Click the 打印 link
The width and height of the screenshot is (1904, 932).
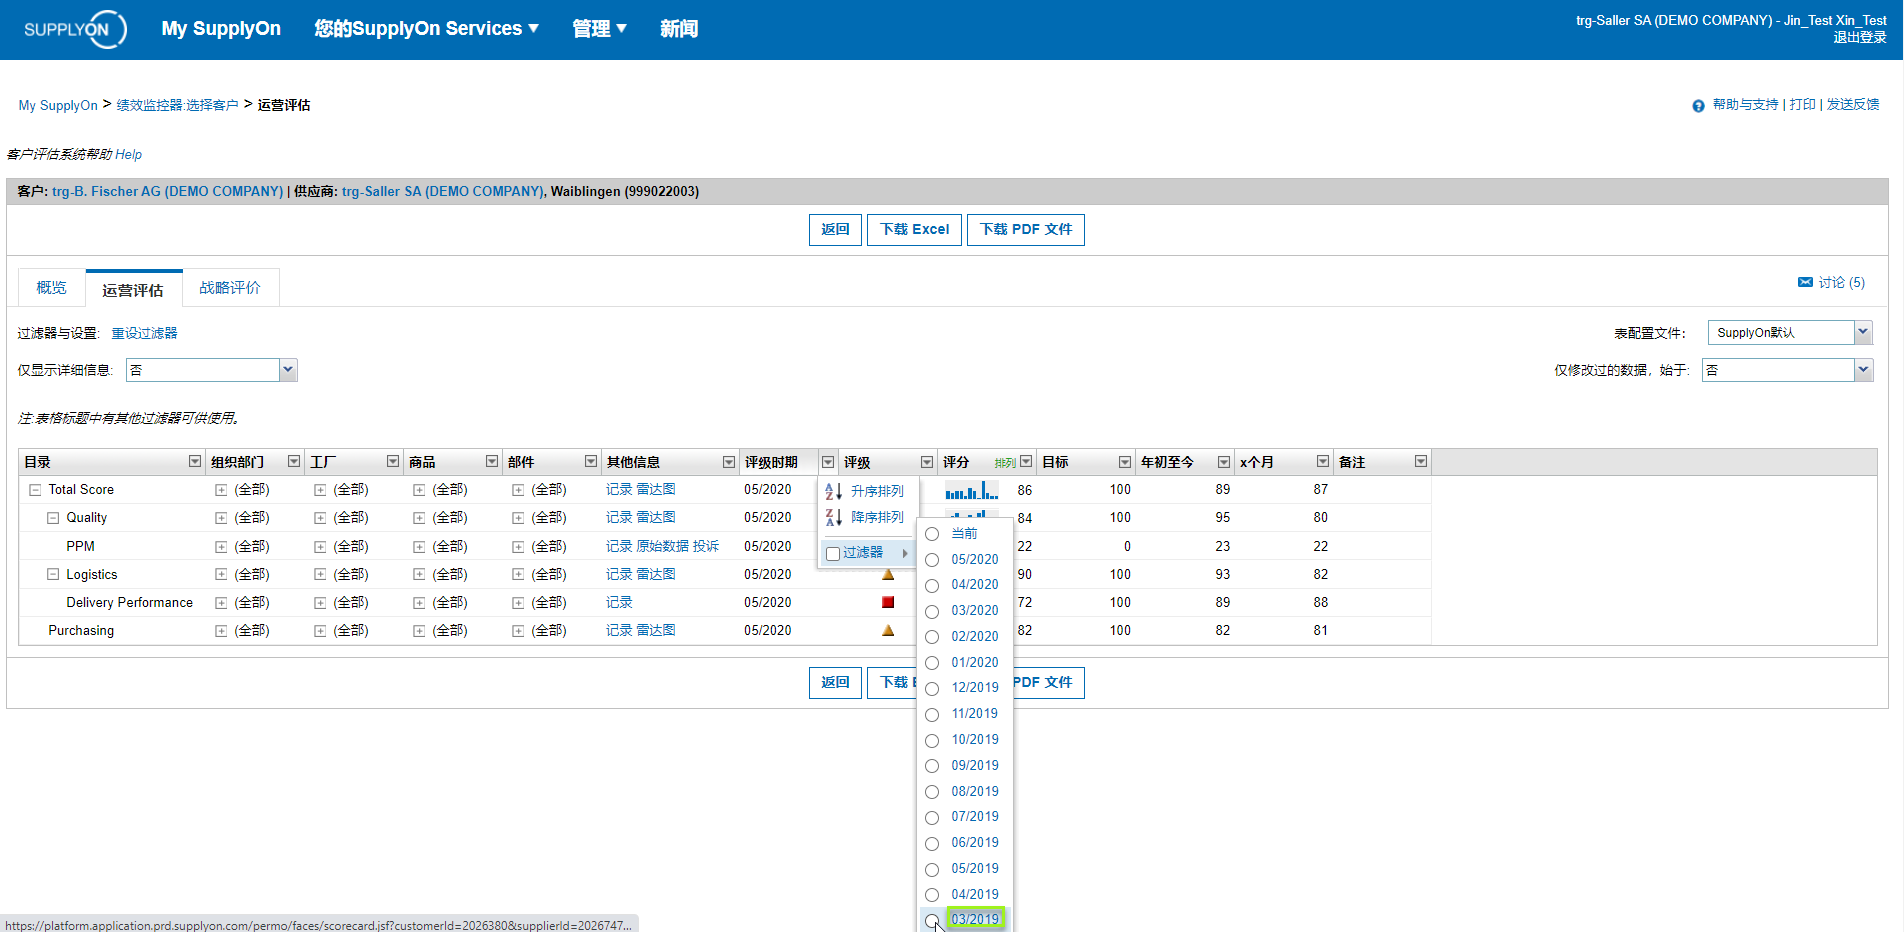[1802, 104]
